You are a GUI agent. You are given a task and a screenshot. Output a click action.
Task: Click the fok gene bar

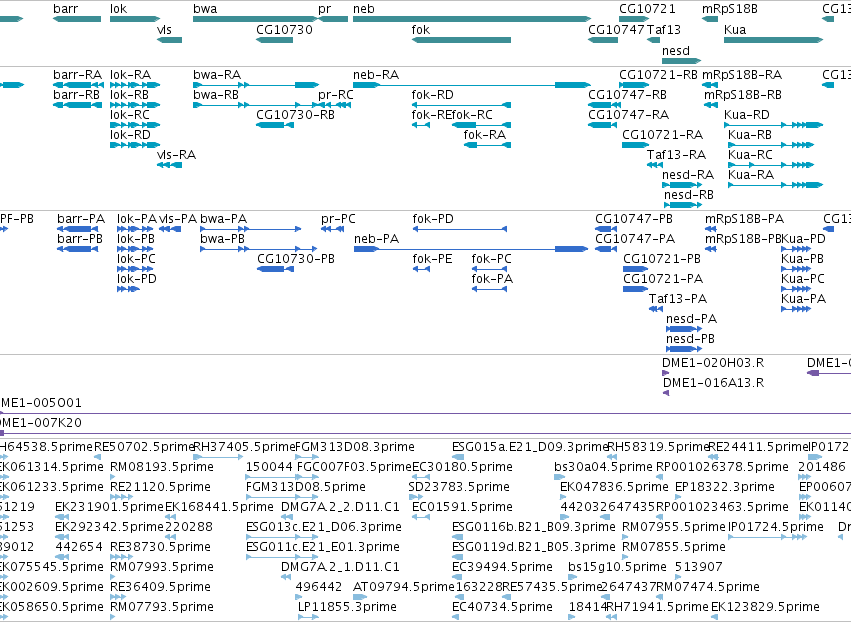(x=461, y=40)
